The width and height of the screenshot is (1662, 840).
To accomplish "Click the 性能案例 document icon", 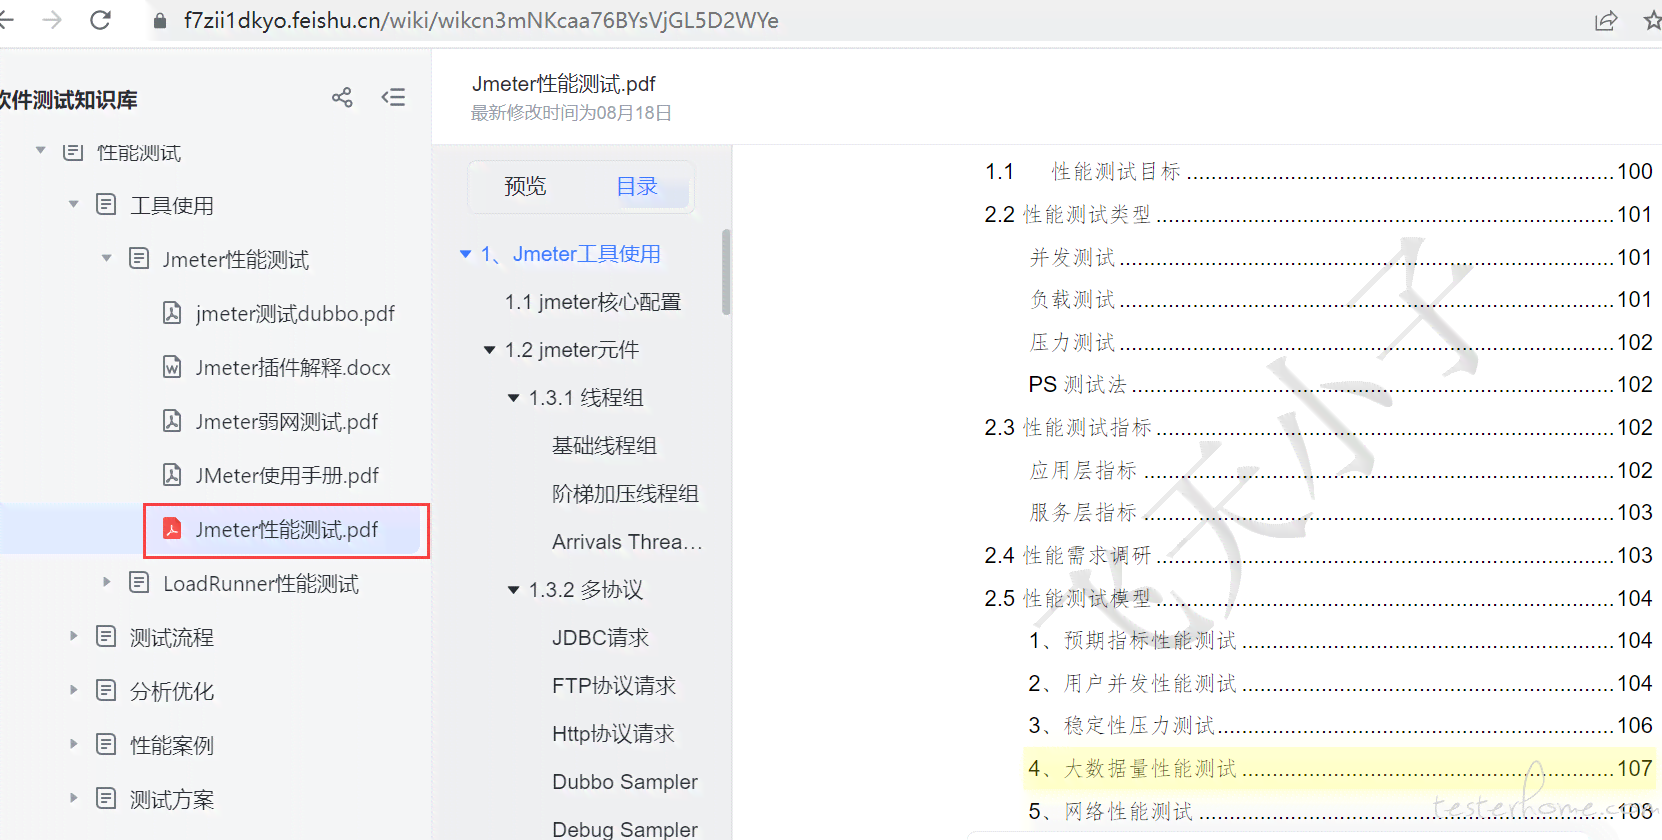I will tap(106, 745).
